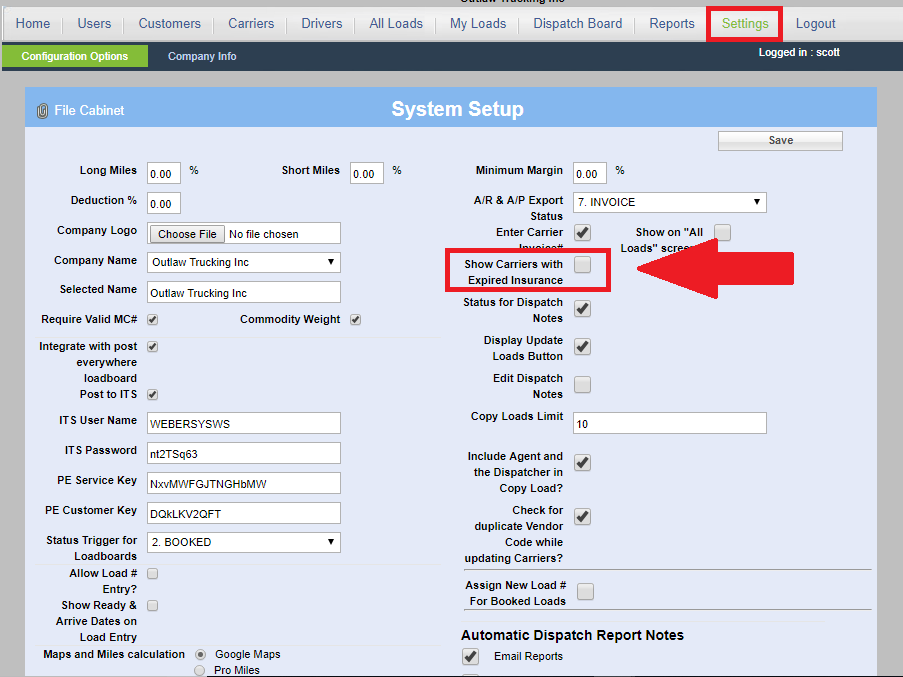Click the Save button
This screenshot has width=903, height=677.
[780, 141]
